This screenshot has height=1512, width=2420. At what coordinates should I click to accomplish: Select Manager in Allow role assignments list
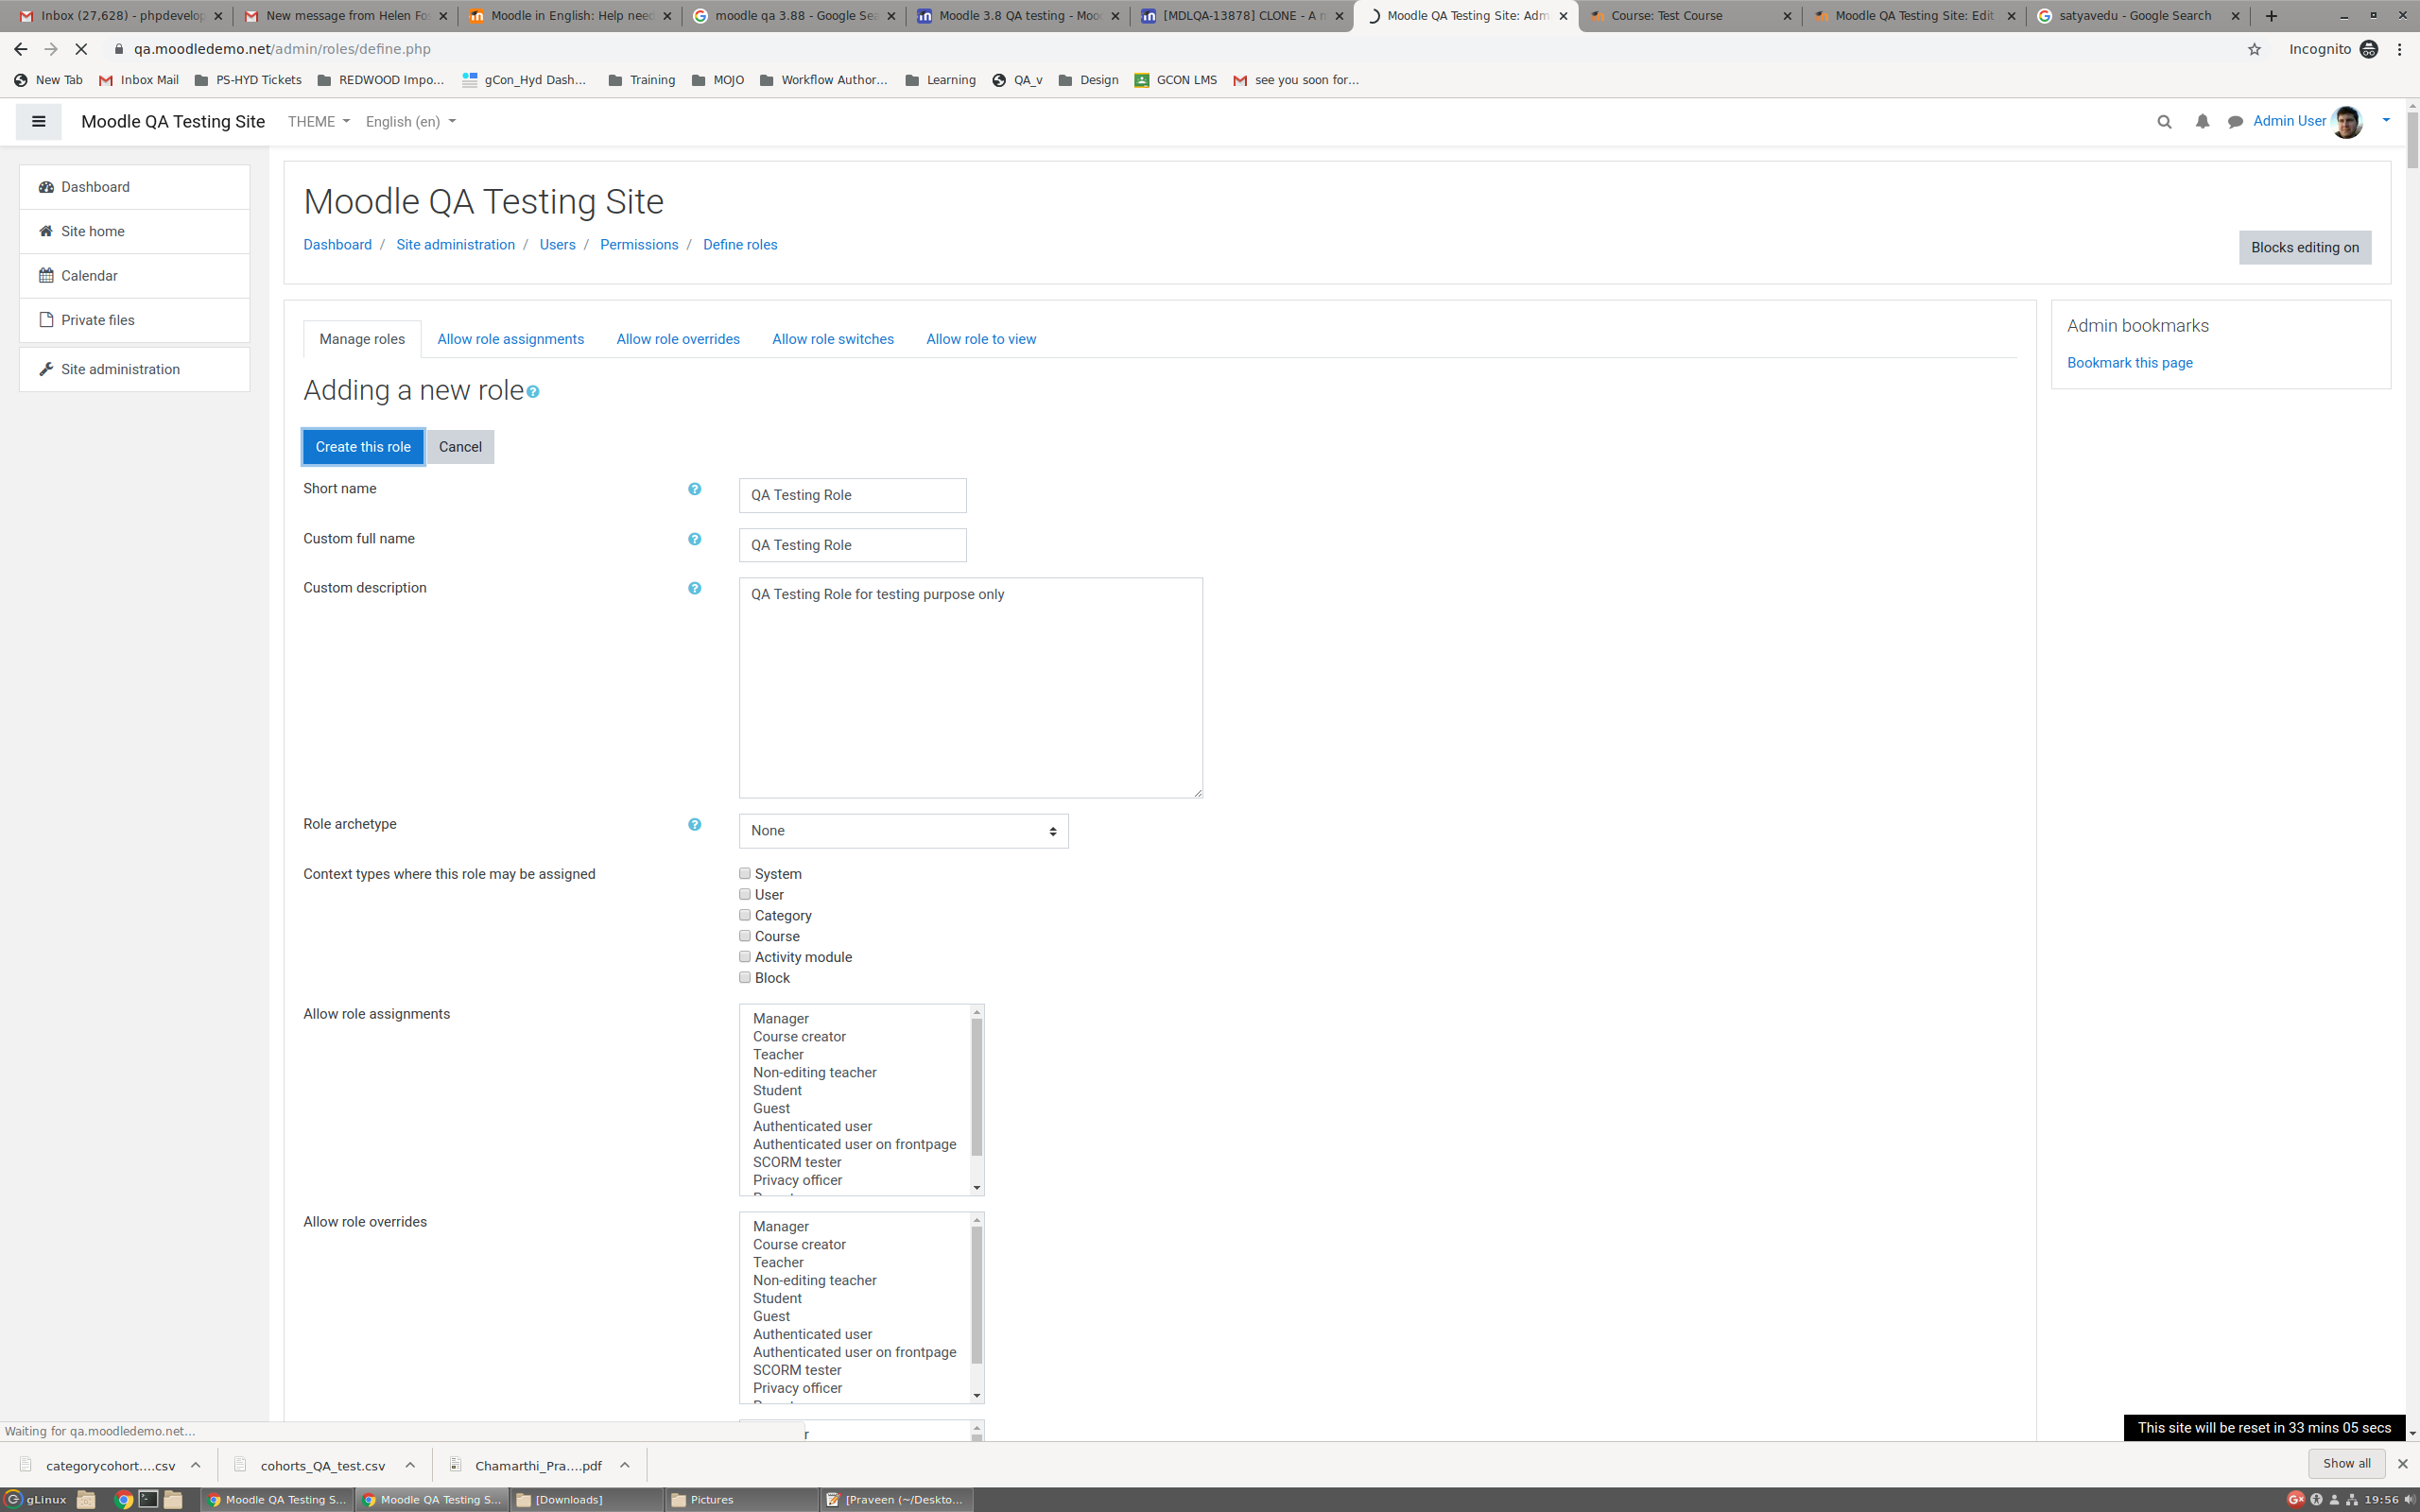pyautogui.click(x=781, y=1019)
